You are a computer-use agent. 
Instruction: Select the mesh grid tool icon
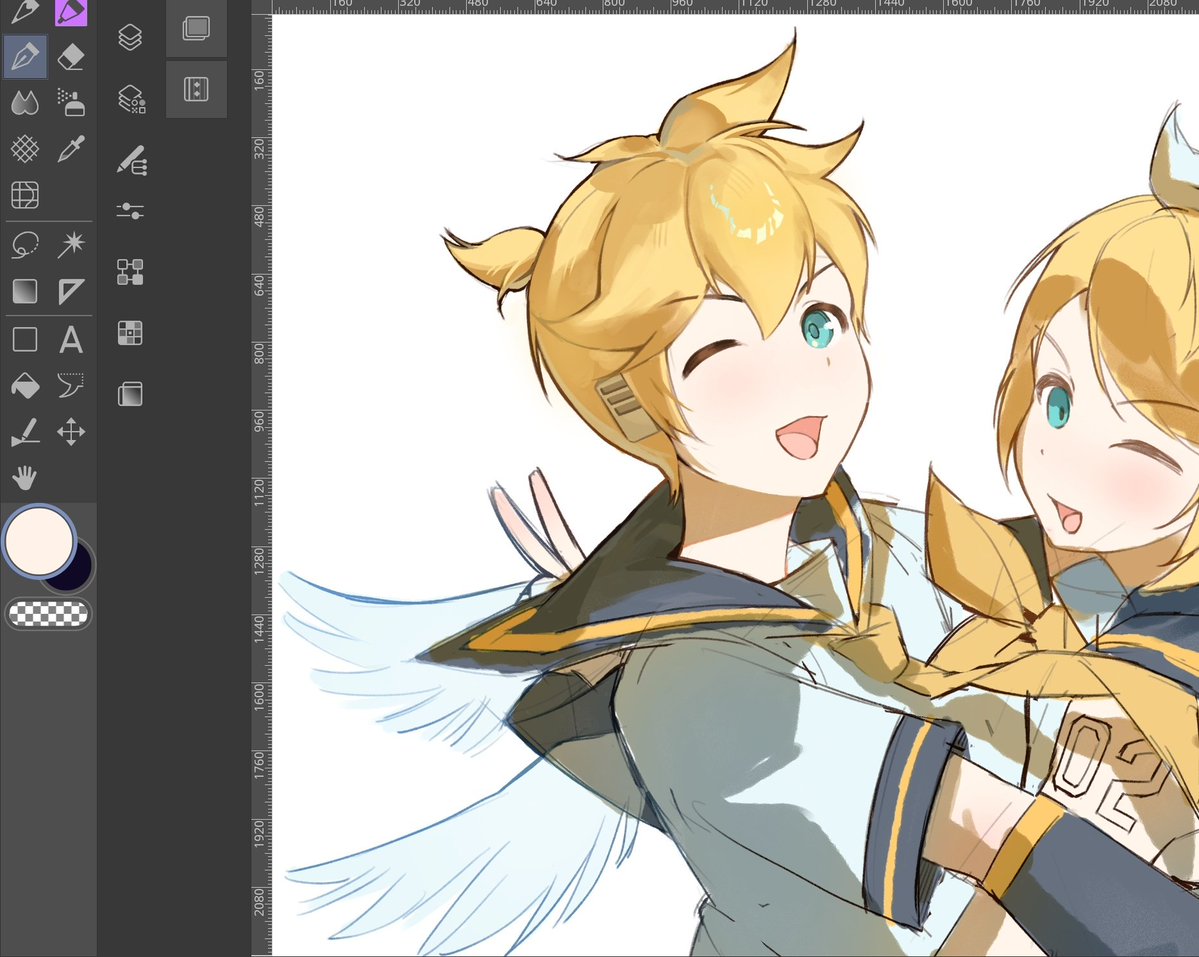25,195
